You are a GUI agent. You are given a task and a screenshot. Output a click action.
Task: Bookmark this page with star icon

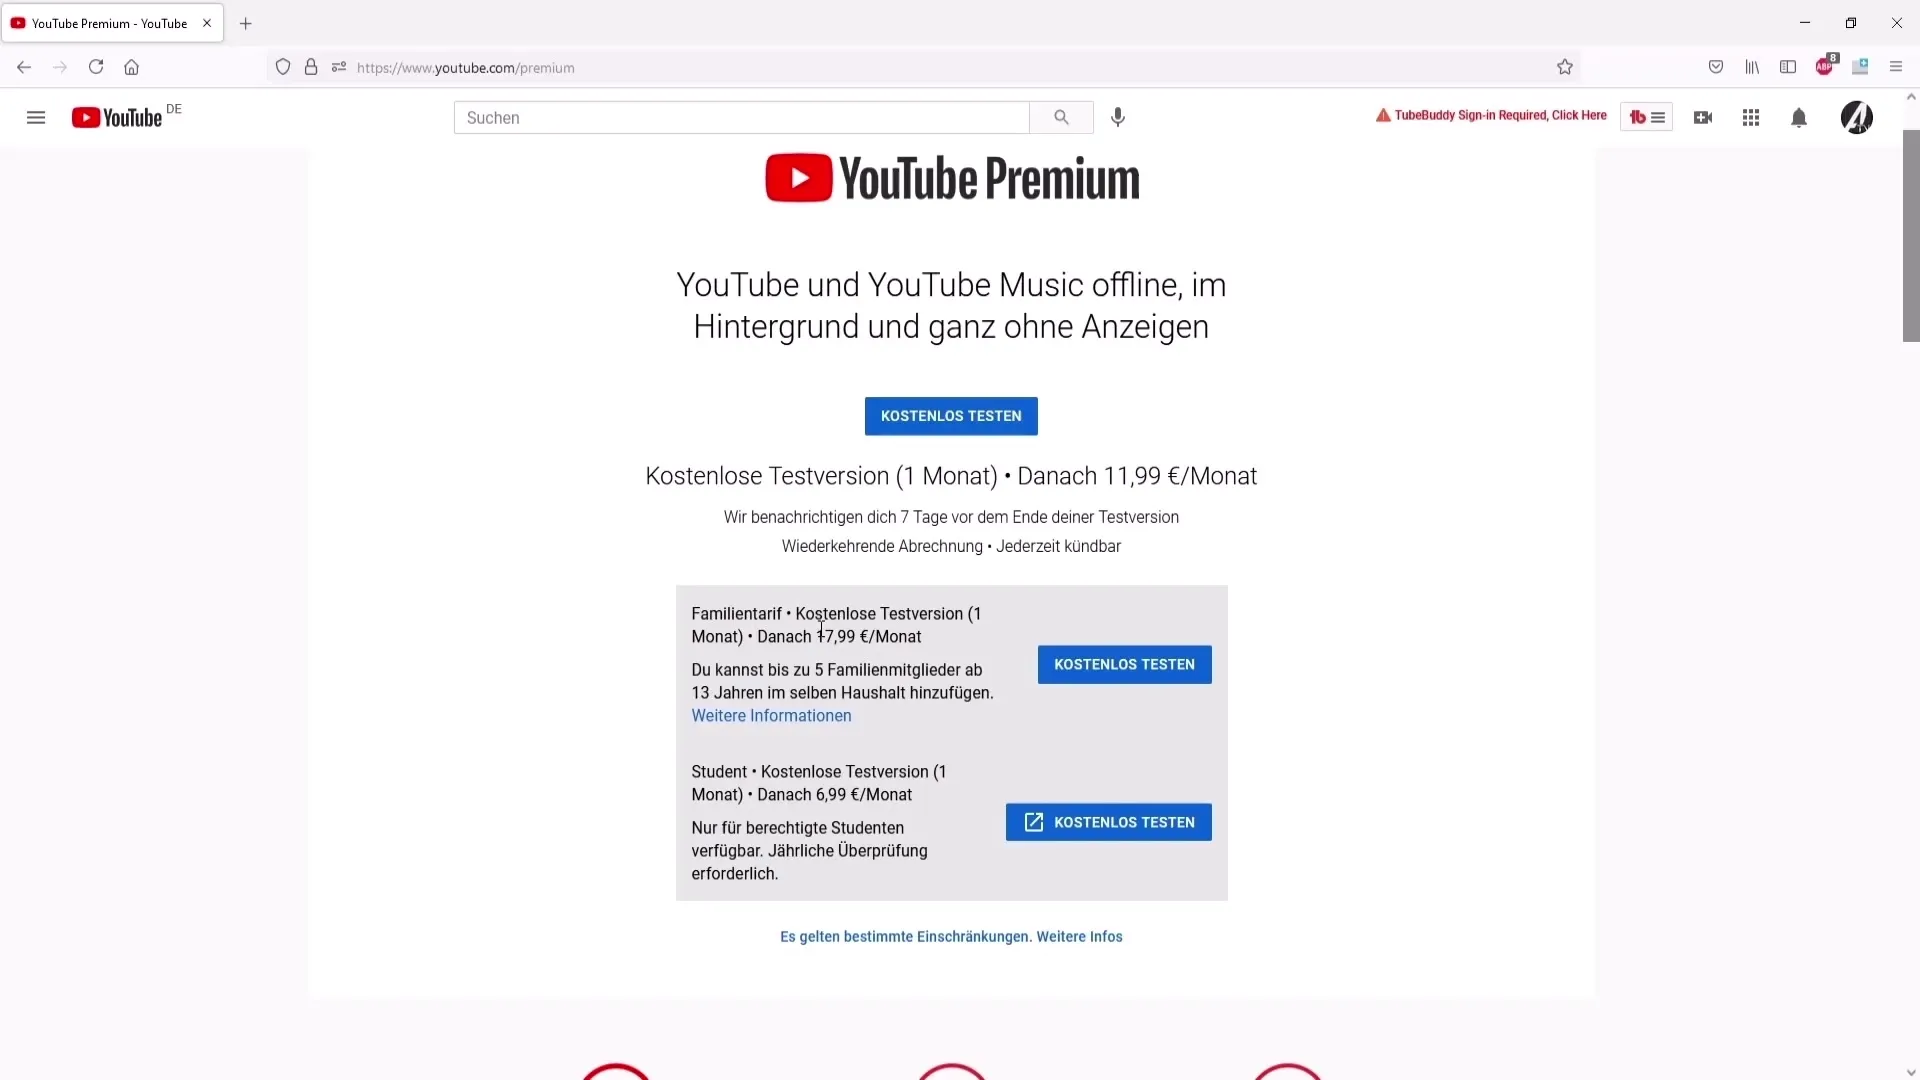1565,67
